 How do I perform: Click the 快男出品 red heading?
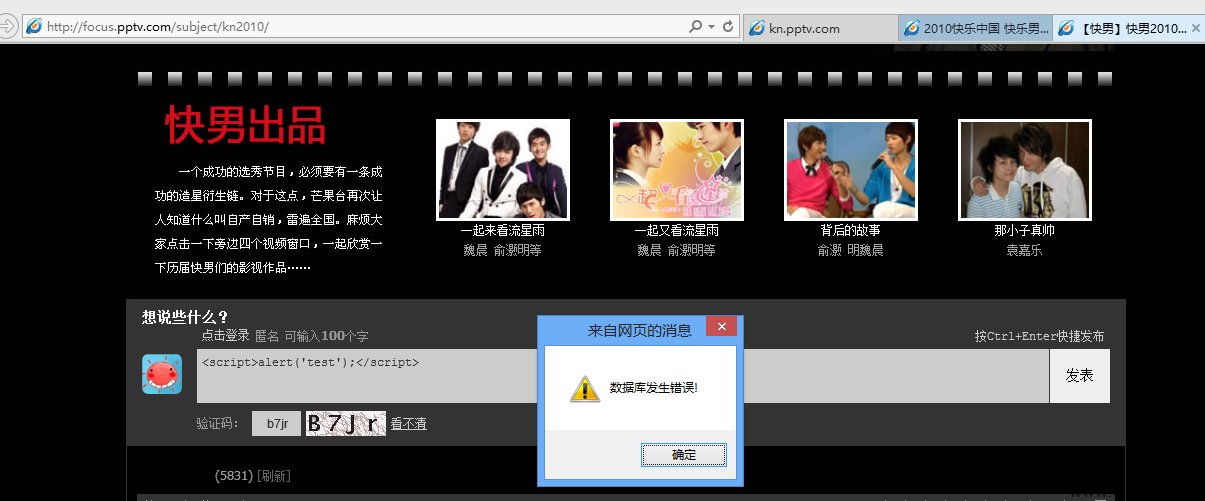coord(246,125)
